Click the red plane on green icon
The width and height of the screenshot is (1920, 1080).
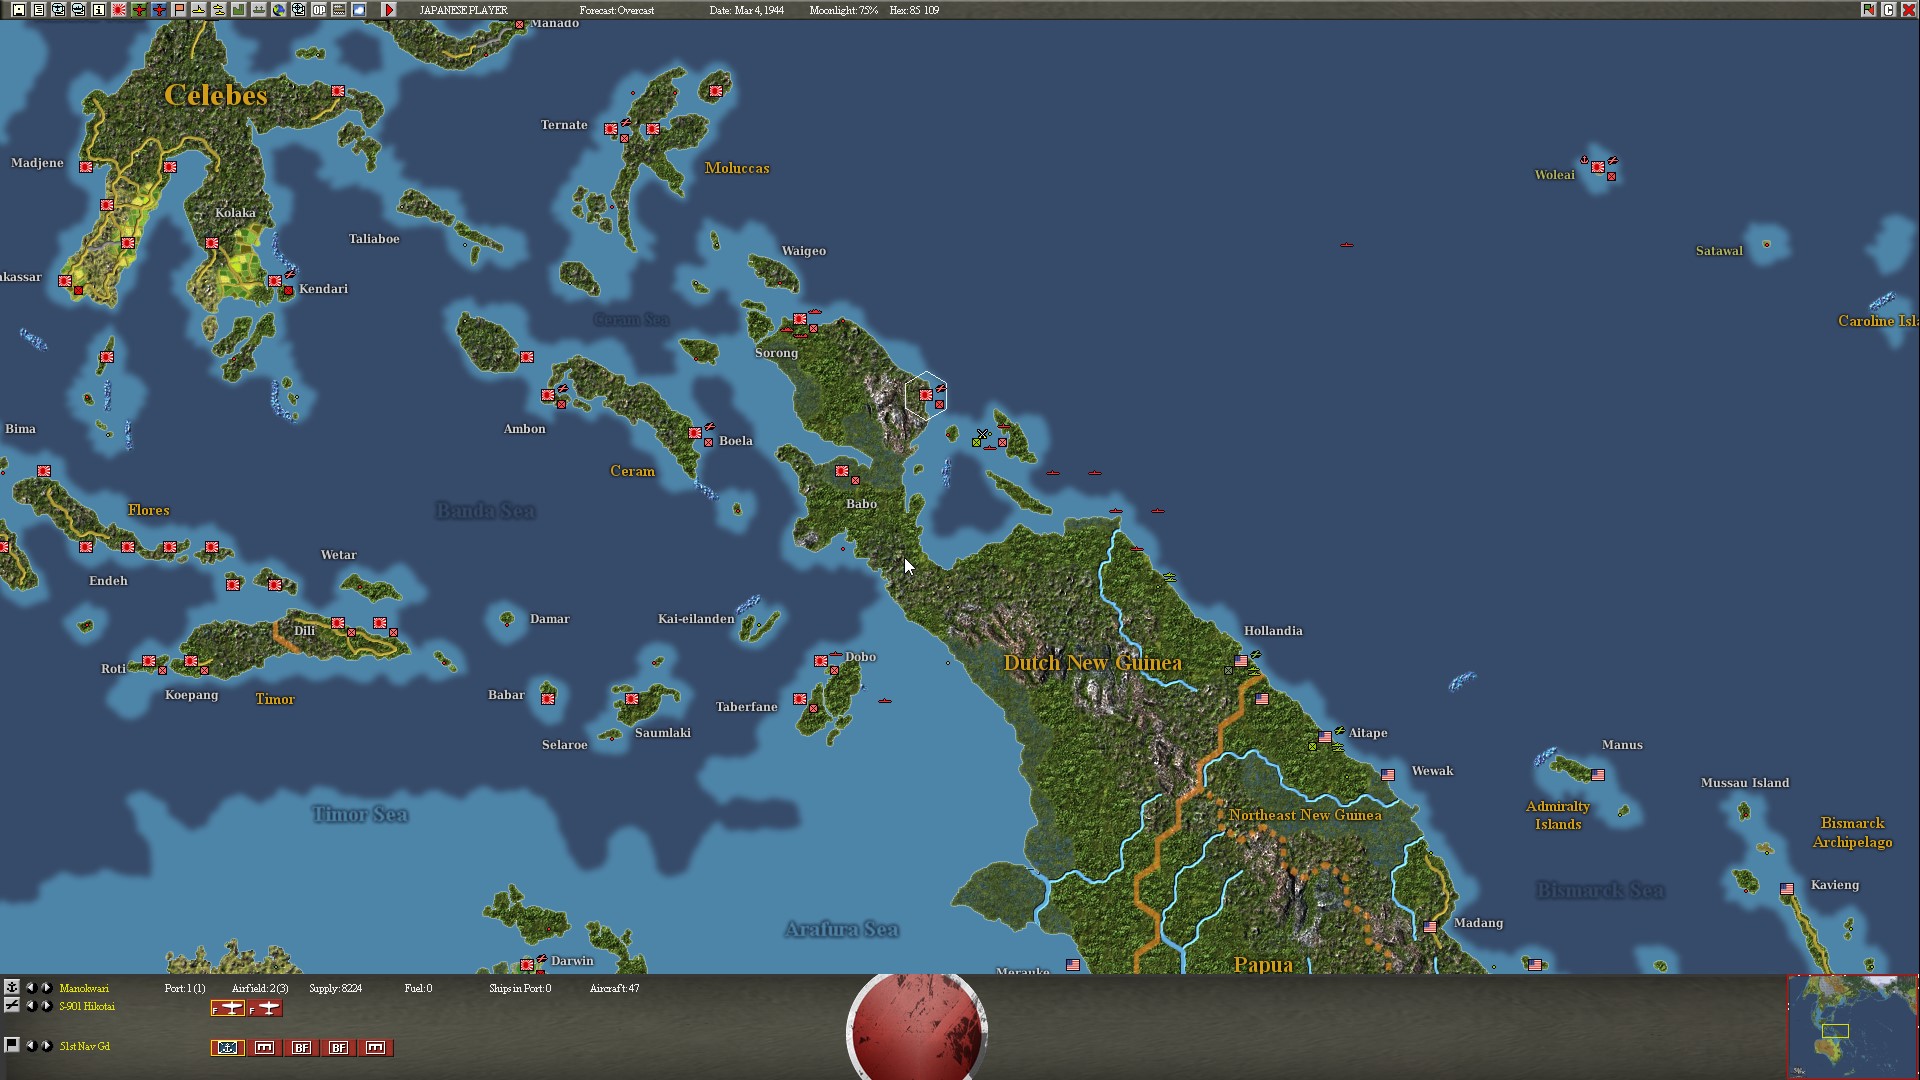point(139,10)
